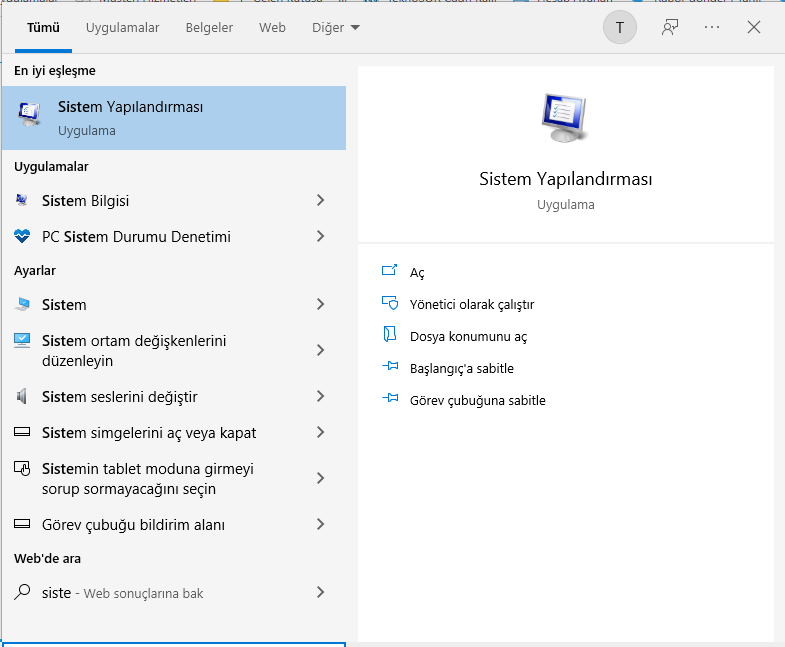Open Sistem simgelerini aç veya kapat result
This screenshot has width=785, height=647.
174,433
